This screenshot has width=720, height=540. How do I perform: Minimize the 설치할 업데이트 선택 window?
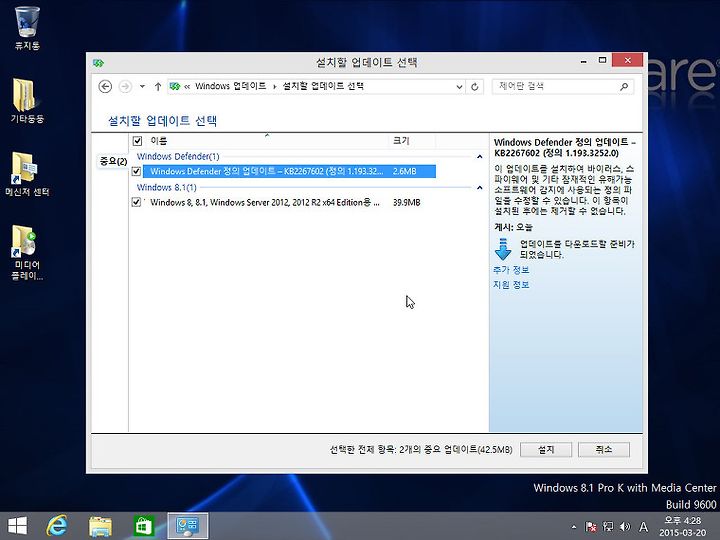pyautogui.click(x=584, y=61)
